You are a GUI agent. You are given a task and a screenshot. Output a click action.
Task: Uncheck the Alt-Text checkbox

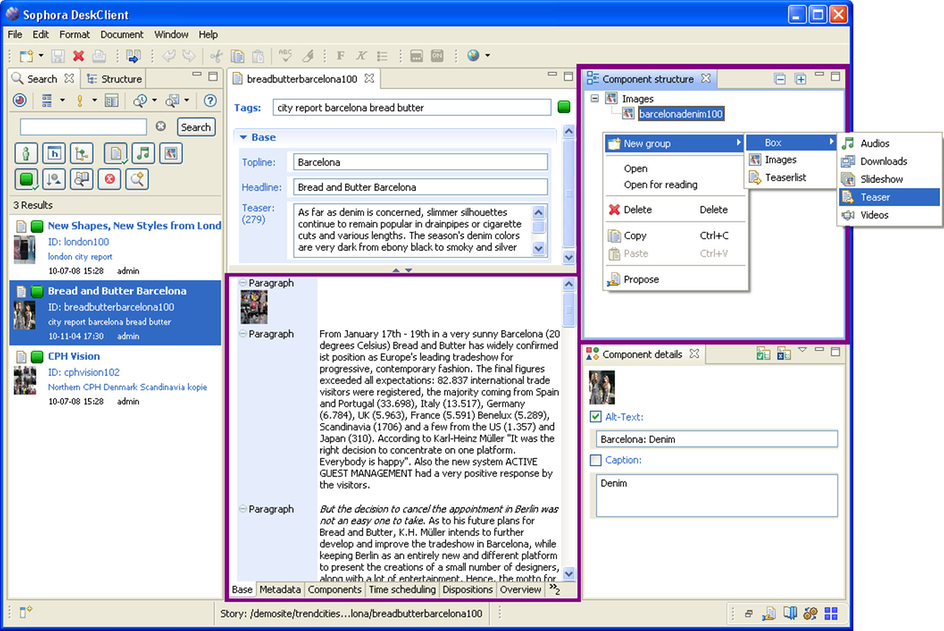596,417
